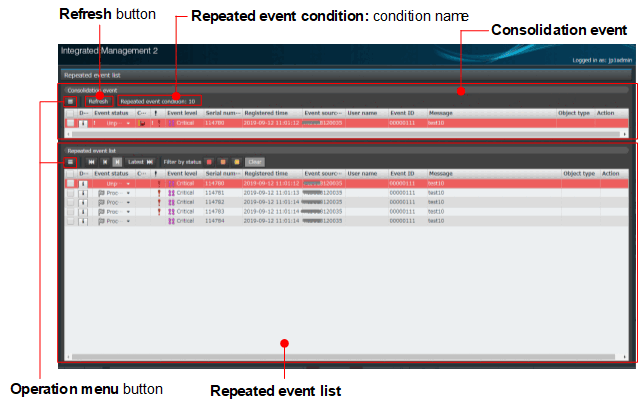The height and width of the screenshot is (408, 640).
Task: Click Repeated event list horizontal scrollbar left arrow
Action: point(68,357)
